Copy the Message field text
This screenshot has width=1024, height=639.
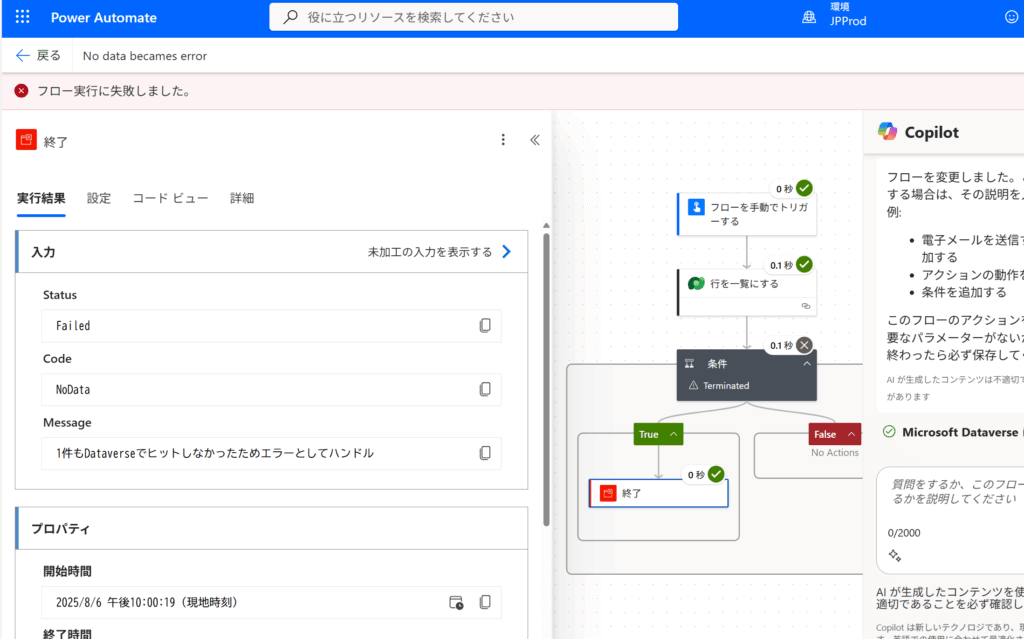485,453
